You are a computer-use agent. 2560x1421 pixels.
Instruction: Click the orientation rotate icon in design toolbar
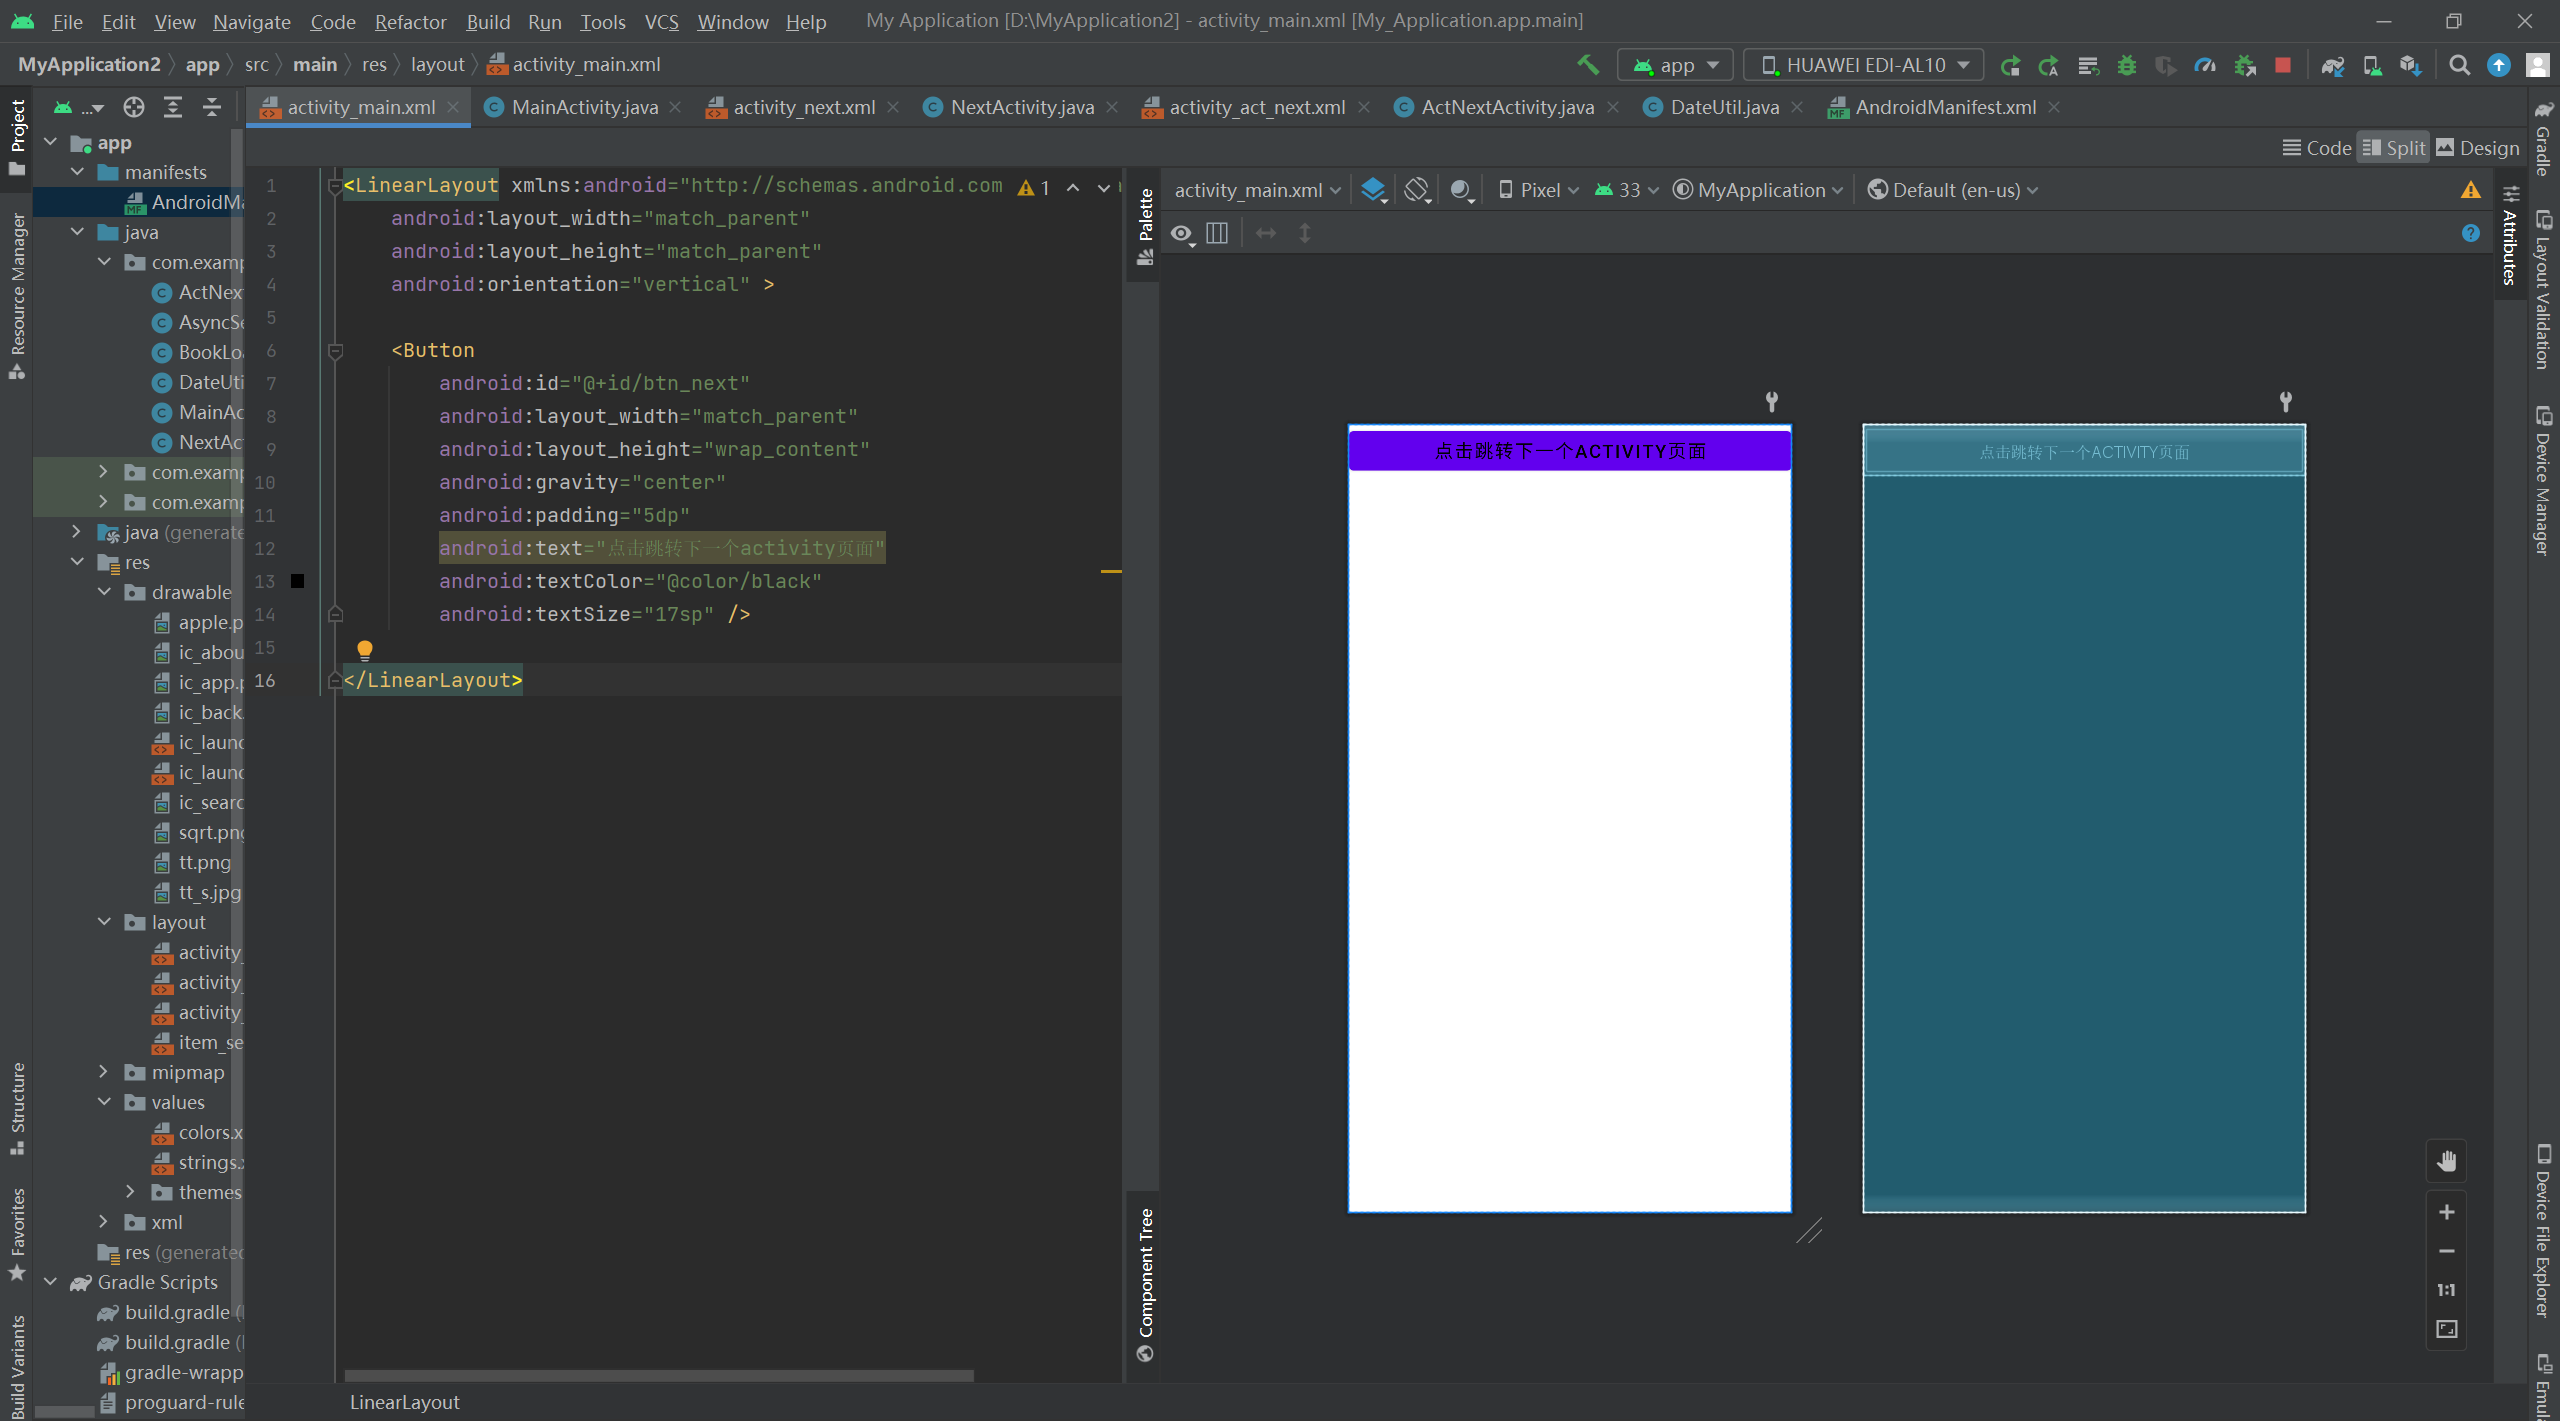pos(1416,190)
